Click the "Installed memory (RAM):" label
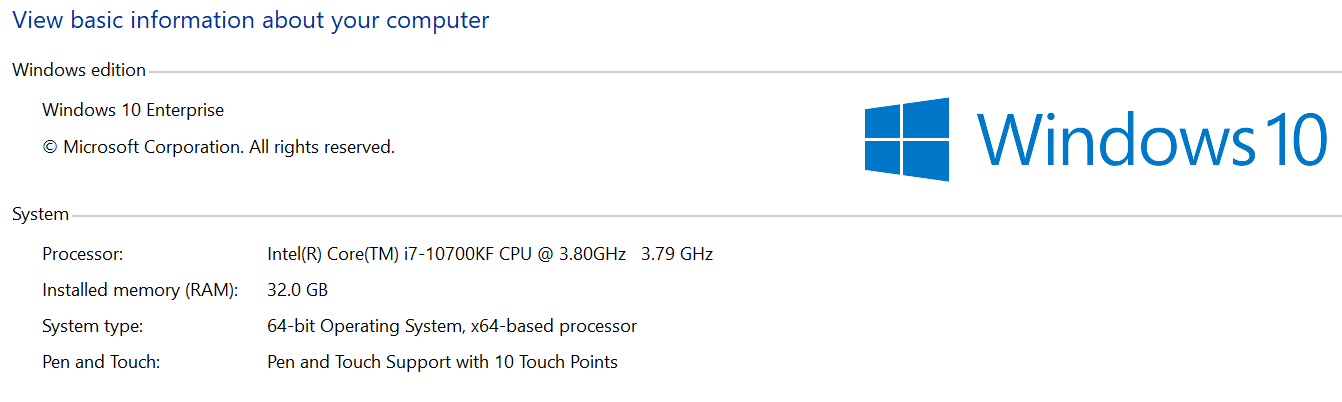This screenshot has width=1342, height=402. 140,290
